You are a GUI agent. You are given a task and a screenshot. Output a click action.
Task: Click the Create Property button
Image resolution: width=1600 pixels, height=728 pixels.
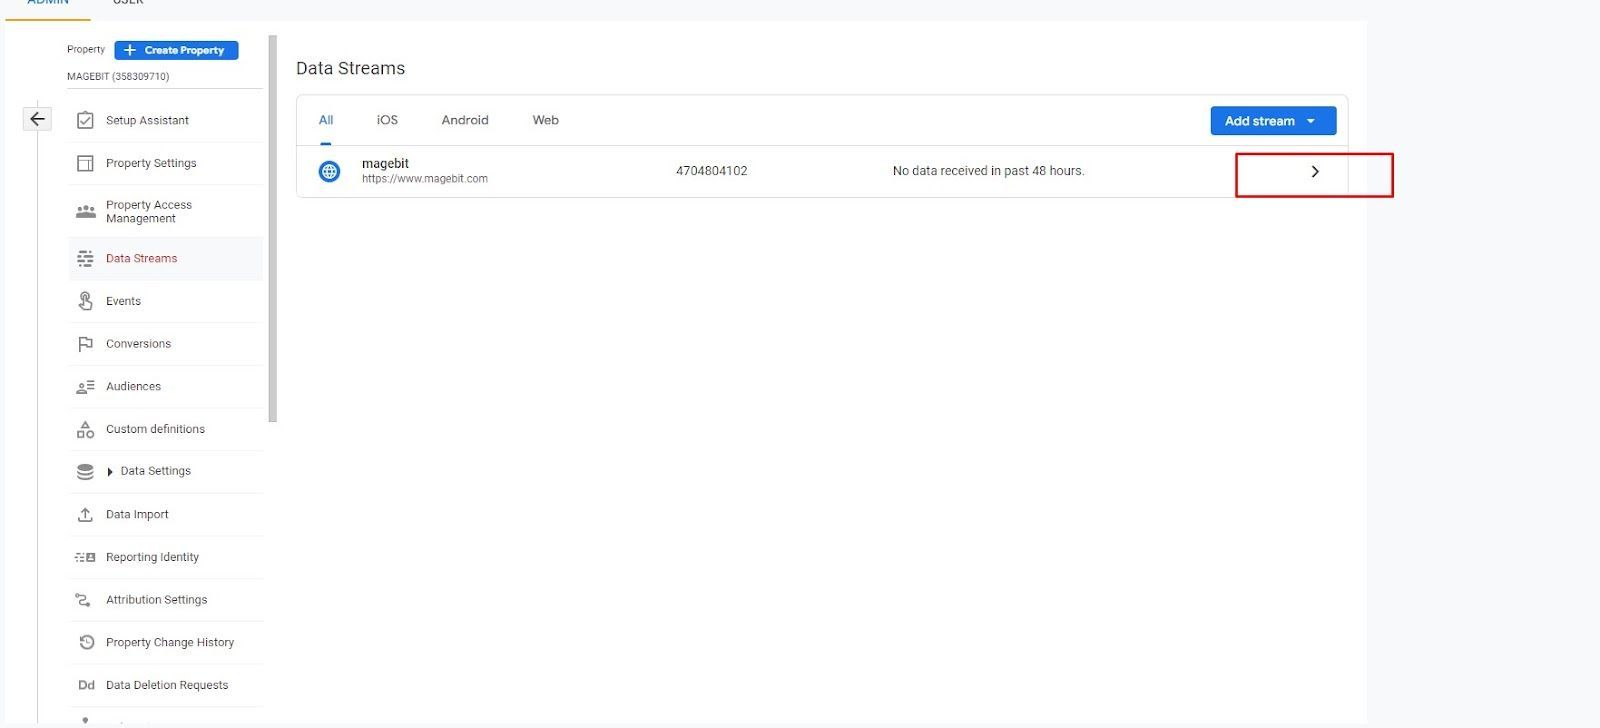pos(176,50)
